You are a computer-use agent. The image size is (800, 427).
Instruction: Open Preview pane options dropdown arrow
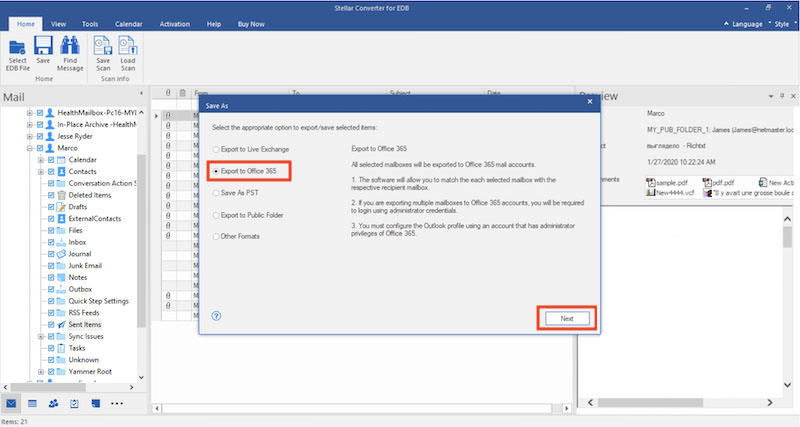pos(770,96)
